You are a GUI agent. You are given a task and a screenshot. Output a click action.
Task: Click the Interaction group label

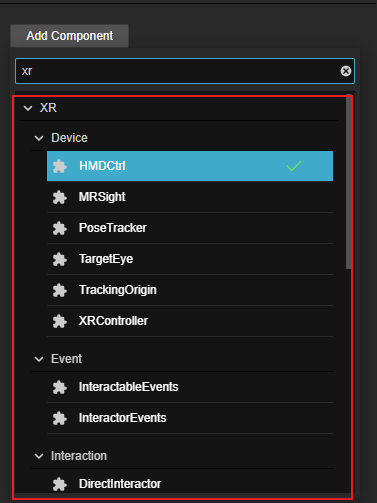(79, 456)
